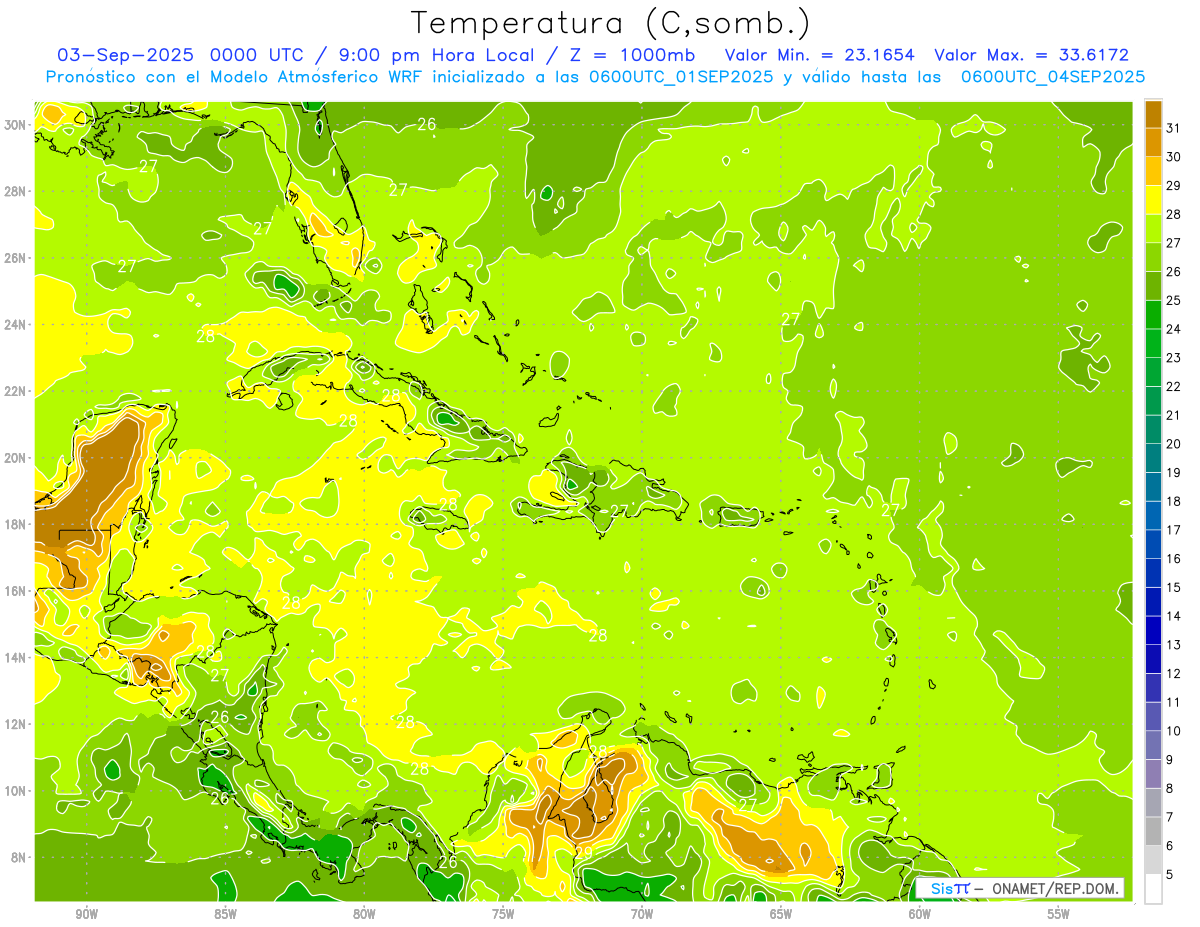
Task: Click the latitude label '22N'
Action: pyautogui.click(x=17, y=391)
